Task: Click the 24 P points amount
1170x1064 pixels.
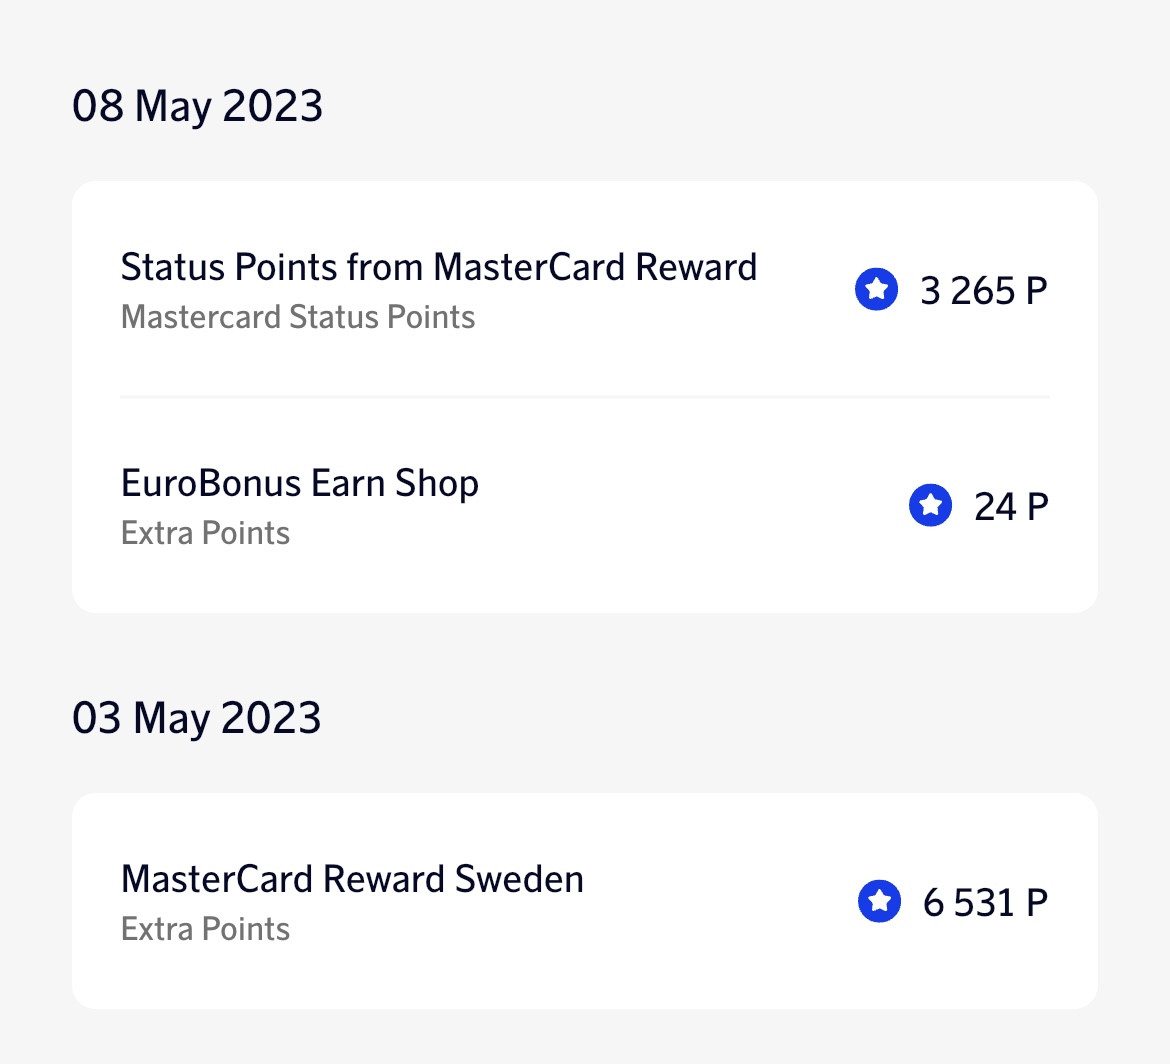Action: coord(1010,506)
